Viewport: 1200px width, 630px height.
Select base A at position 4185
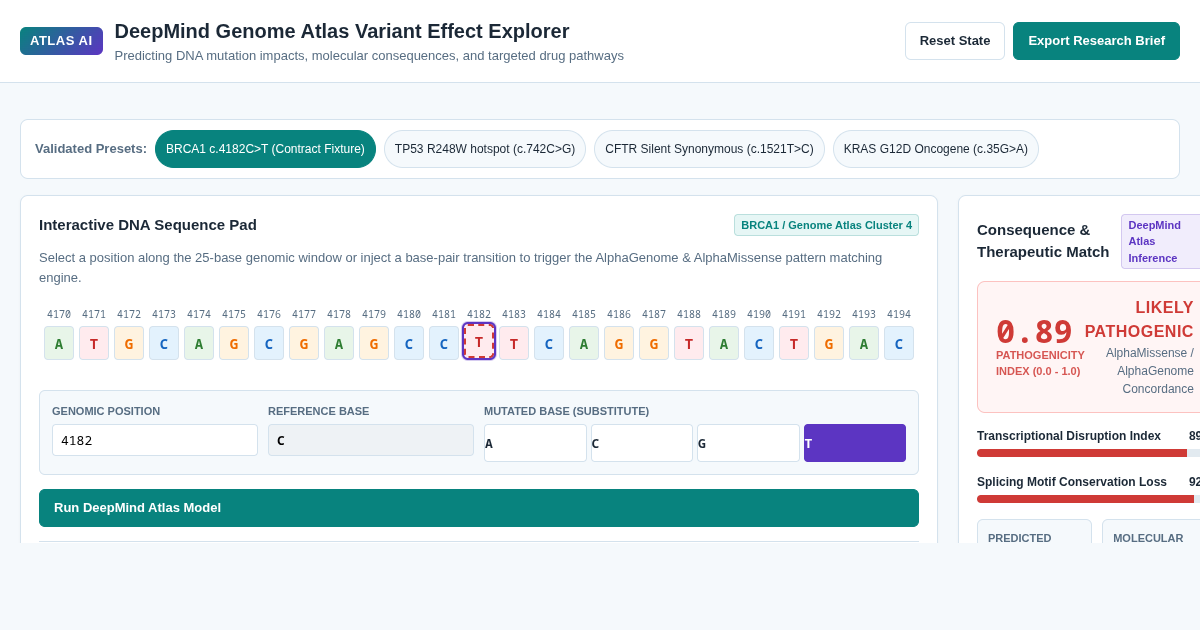click(584, 343)
